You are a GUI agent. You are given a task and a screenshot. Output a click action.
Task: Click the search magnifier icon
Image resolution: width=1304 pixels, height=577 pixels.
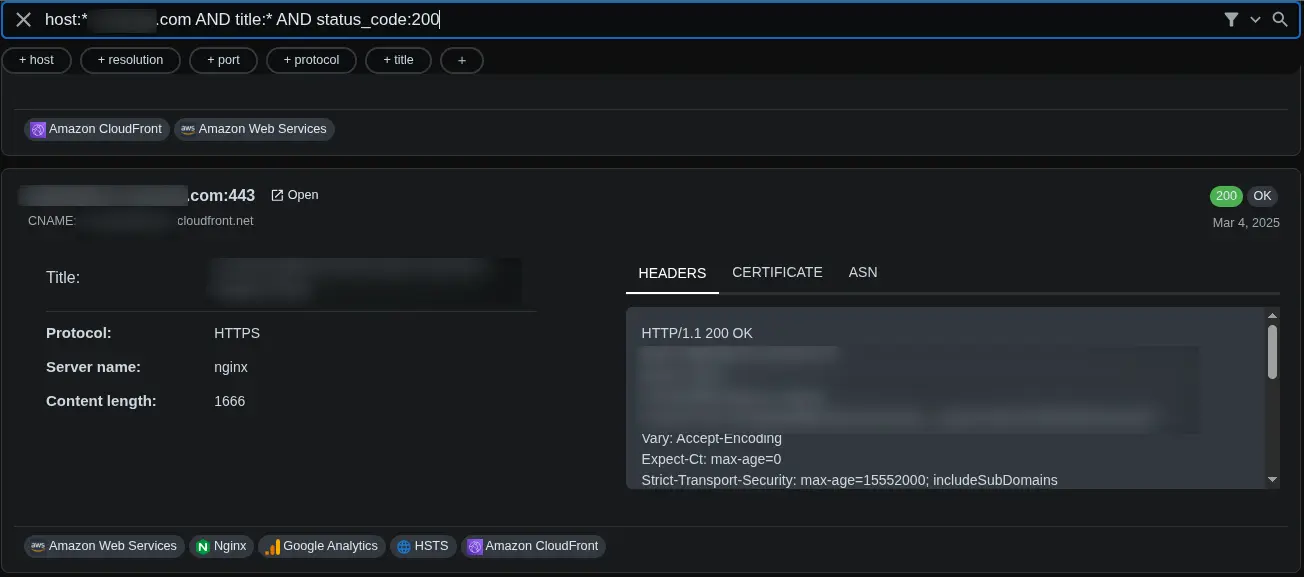[1280, 20]
